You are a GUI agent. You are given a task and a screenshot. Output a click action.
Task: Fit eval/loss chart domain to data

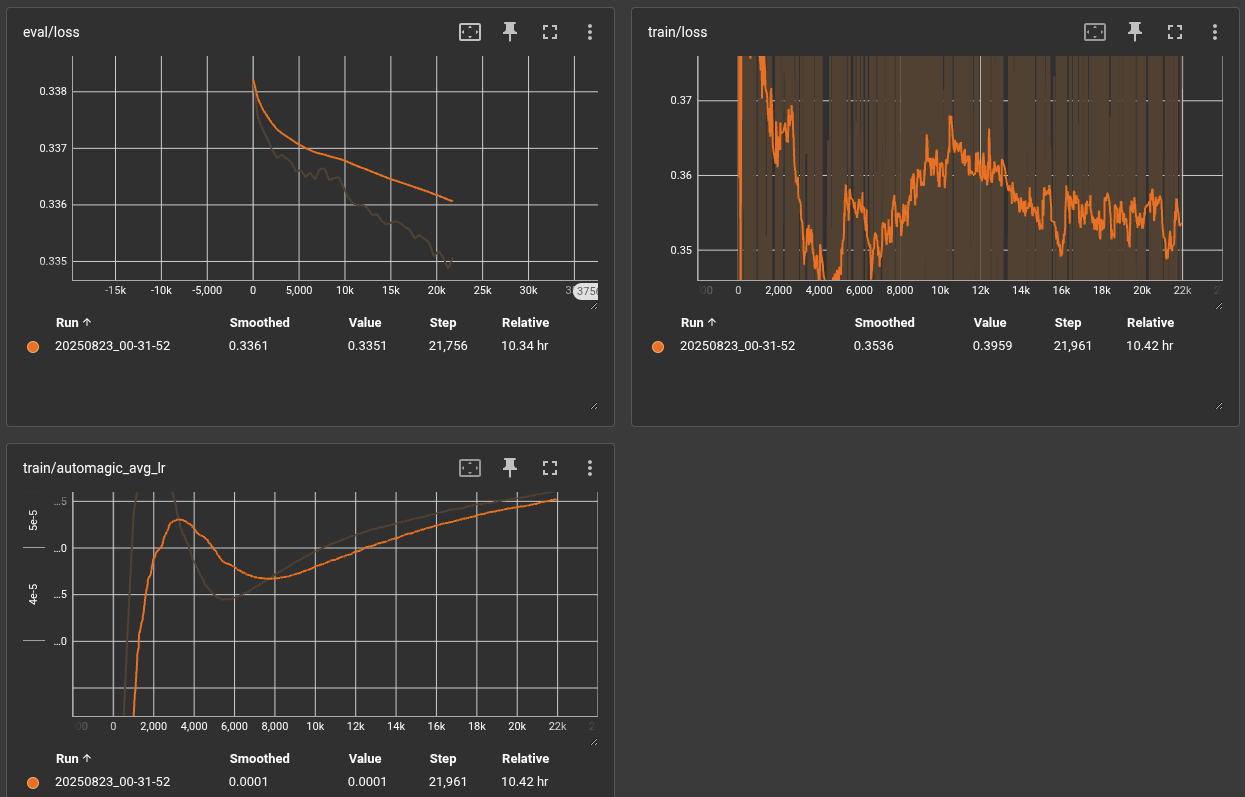click(470, 32)
